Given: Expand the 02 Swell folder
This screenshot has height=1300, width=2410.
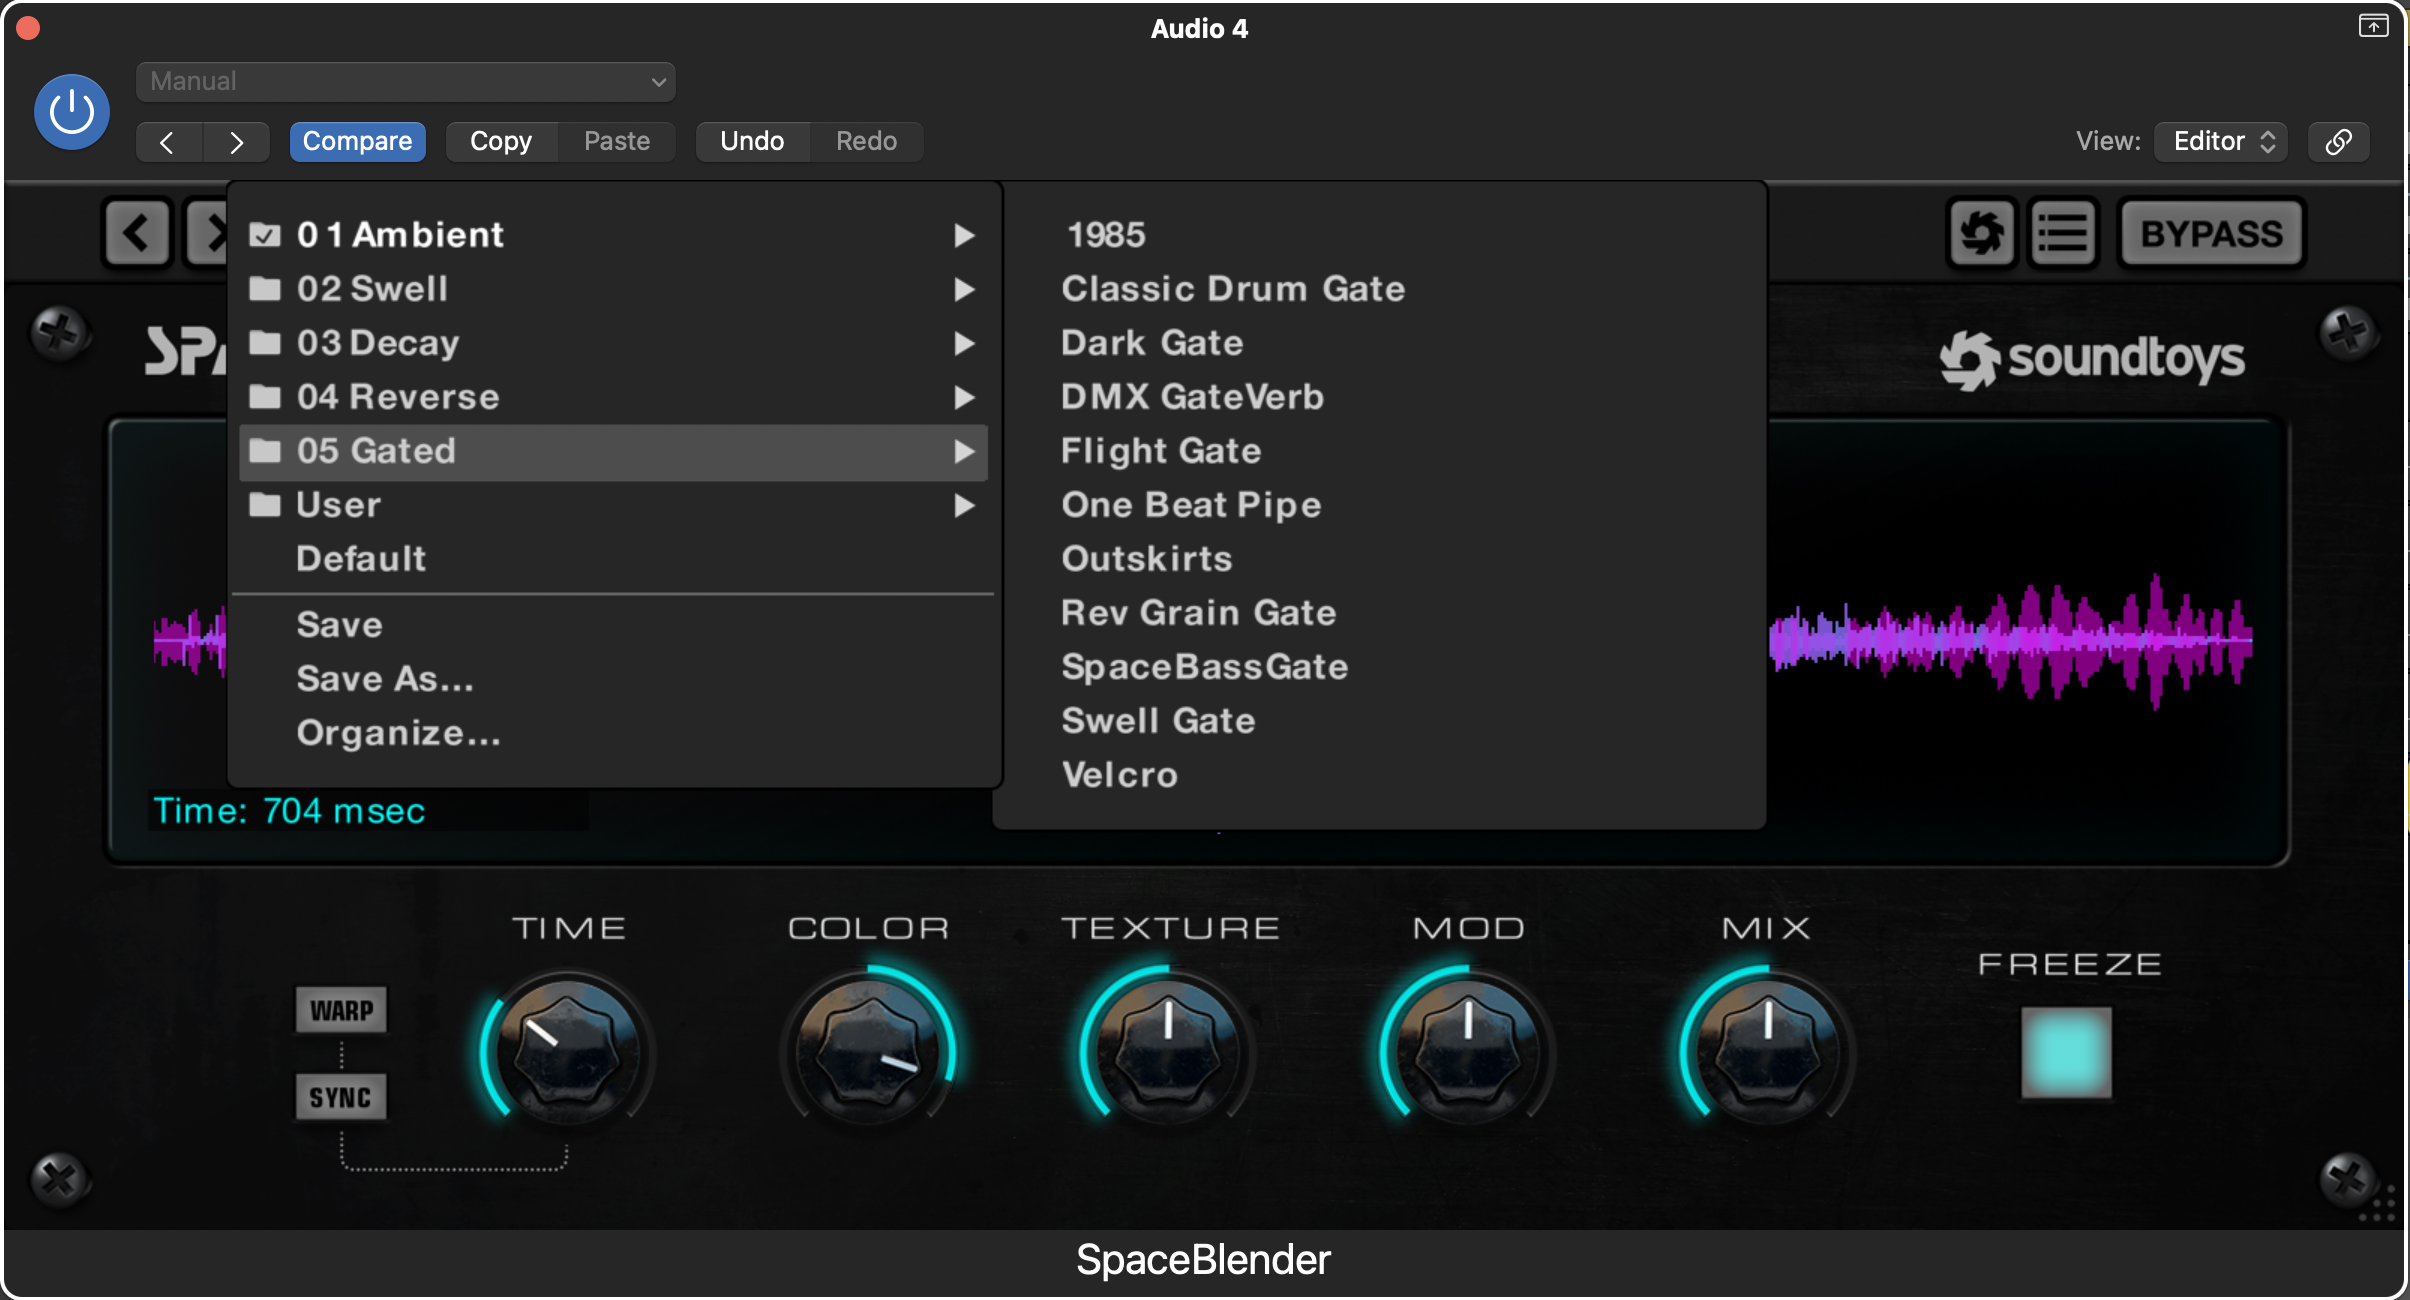Looking at the screenshot, I should tap(614, 289).
